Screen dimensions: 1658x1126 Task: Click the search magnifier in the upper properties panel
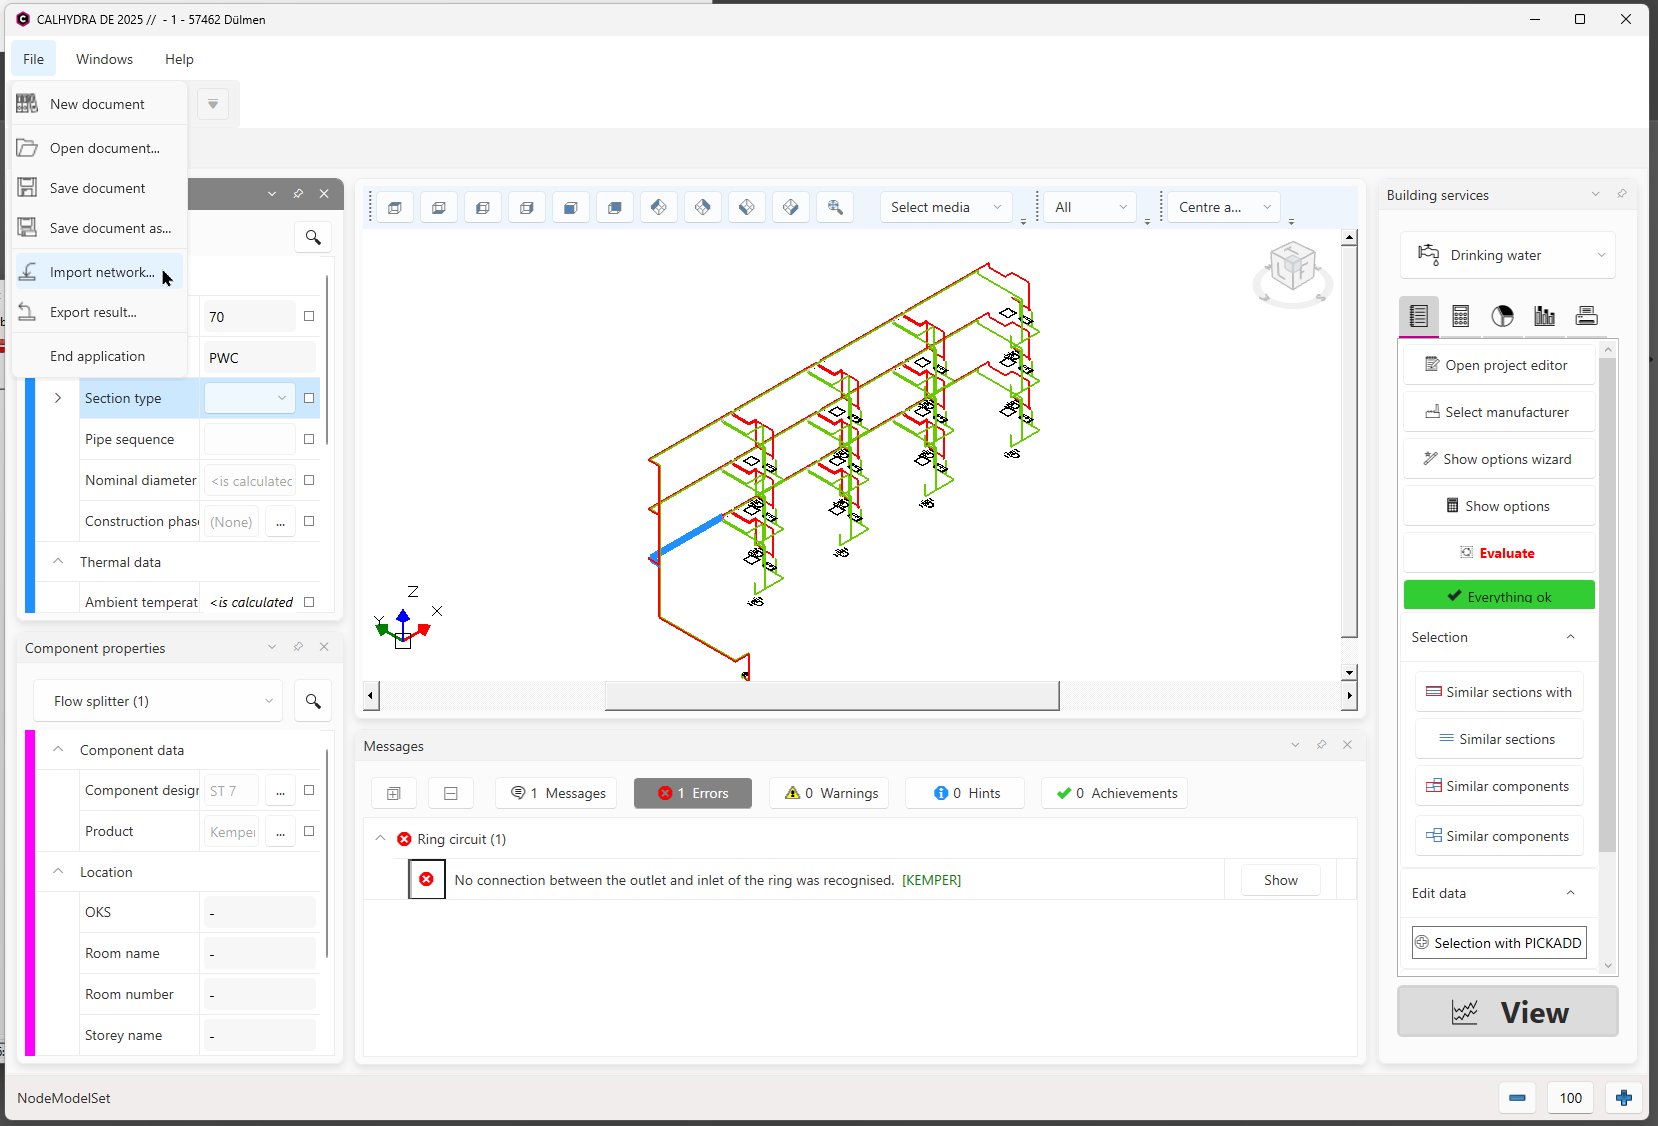(x=313, y=237)
